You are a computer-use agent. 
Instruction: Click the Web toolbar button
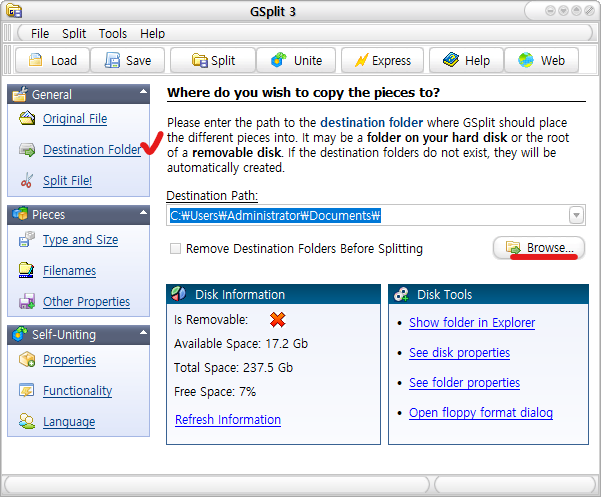pos(541,60)
